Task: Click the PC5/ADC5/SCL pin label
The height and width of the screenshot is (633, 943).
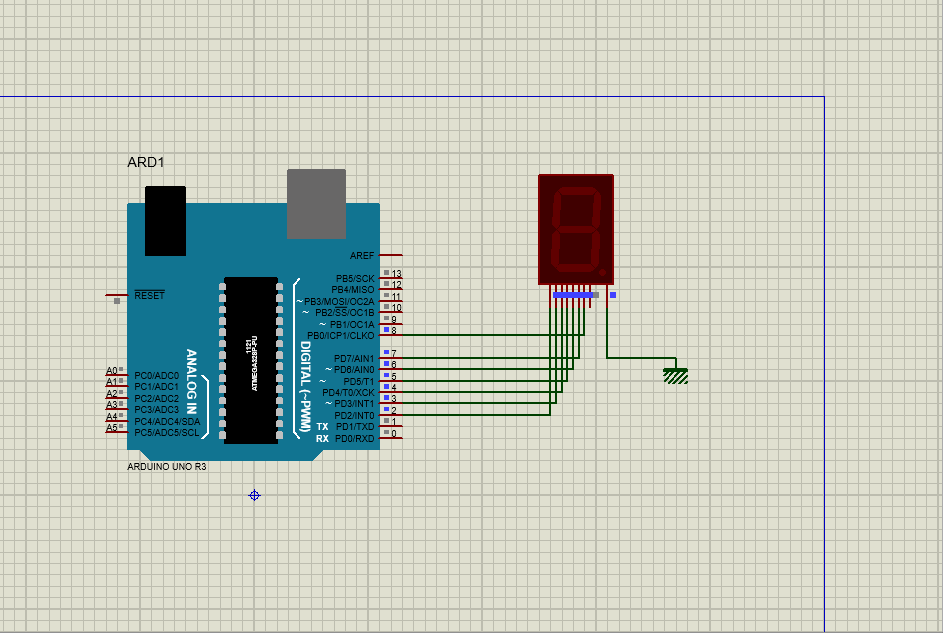Action: (x=166, y=432)
